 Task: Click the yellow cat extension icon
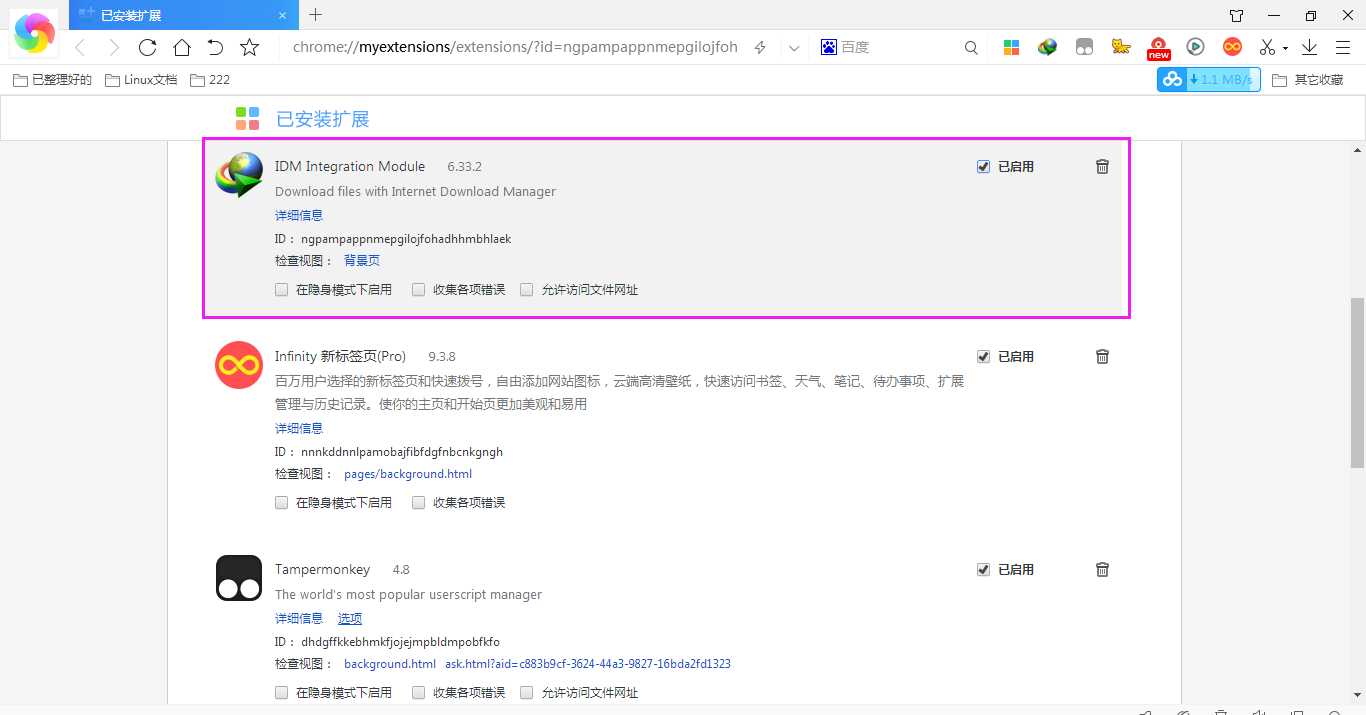click(x=1121, y=47)
